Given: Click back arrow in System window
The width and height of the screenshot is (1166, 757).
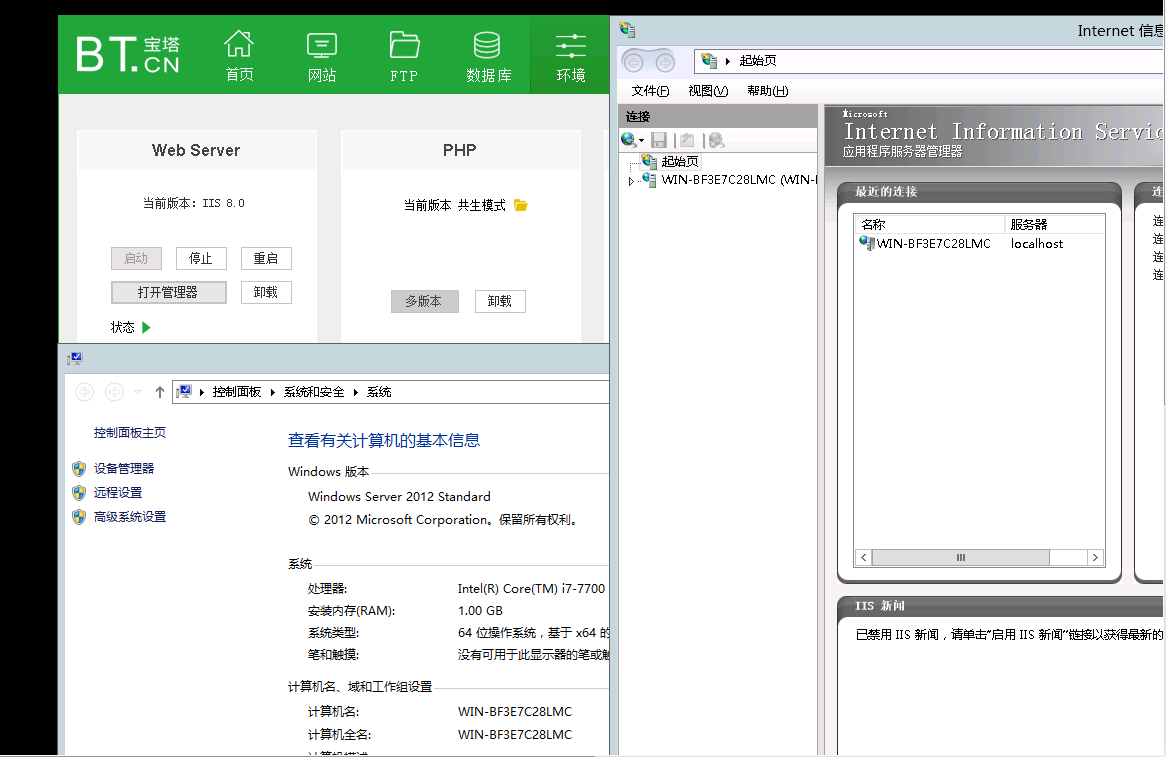Looking at the screenshot, I should [85, 392].
